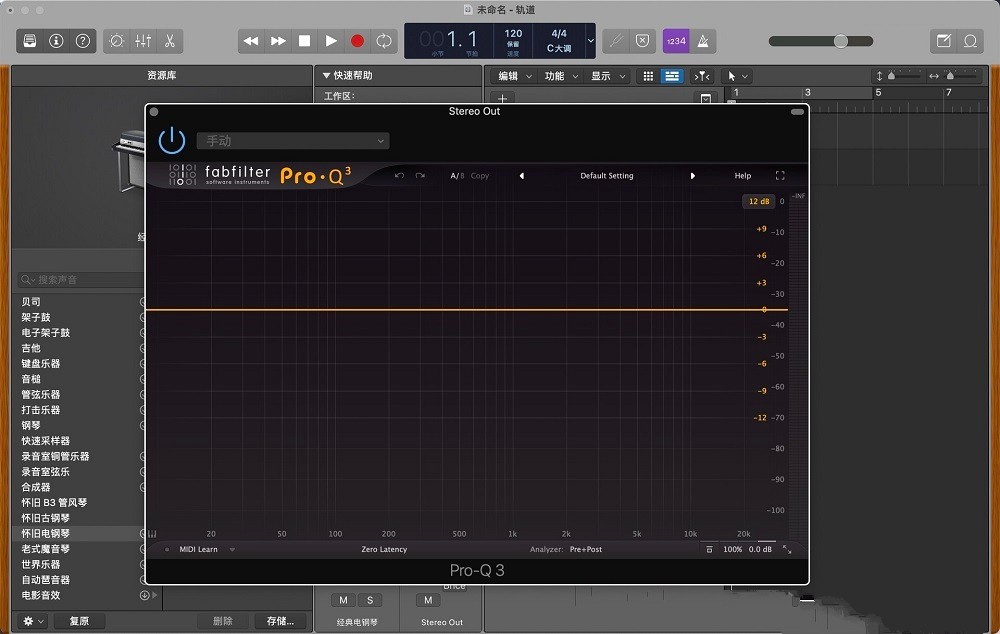Viewport: 1000px width, 634px height.
Task: Start playback with the Play button
Action: (331, 41)
